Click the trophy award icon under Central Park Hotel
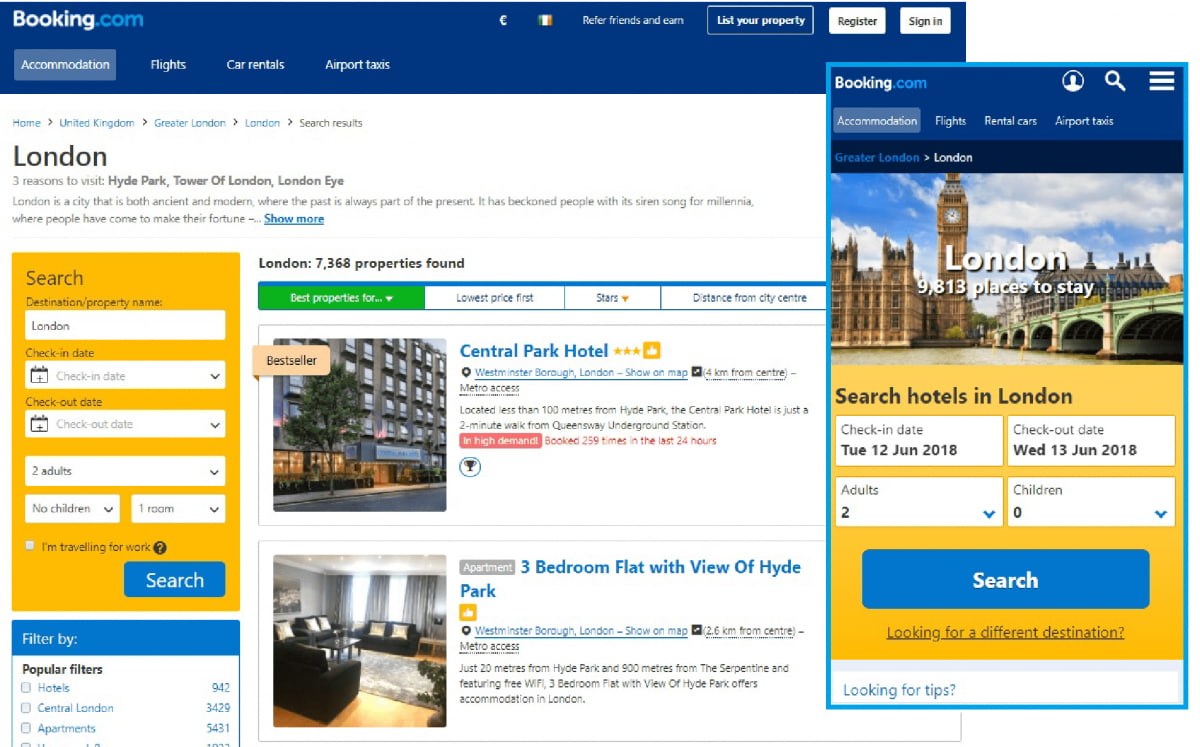This screenshot has width=1200, height=747. point(470,467)
